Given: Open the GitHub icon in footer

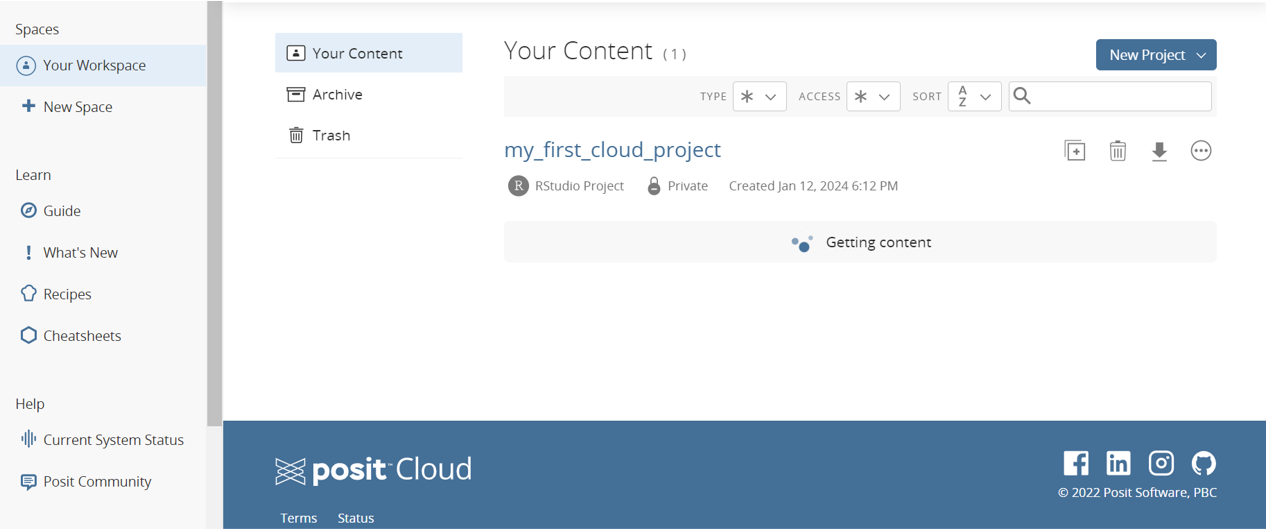Looking at the screenshot, I should point(1204,463).
